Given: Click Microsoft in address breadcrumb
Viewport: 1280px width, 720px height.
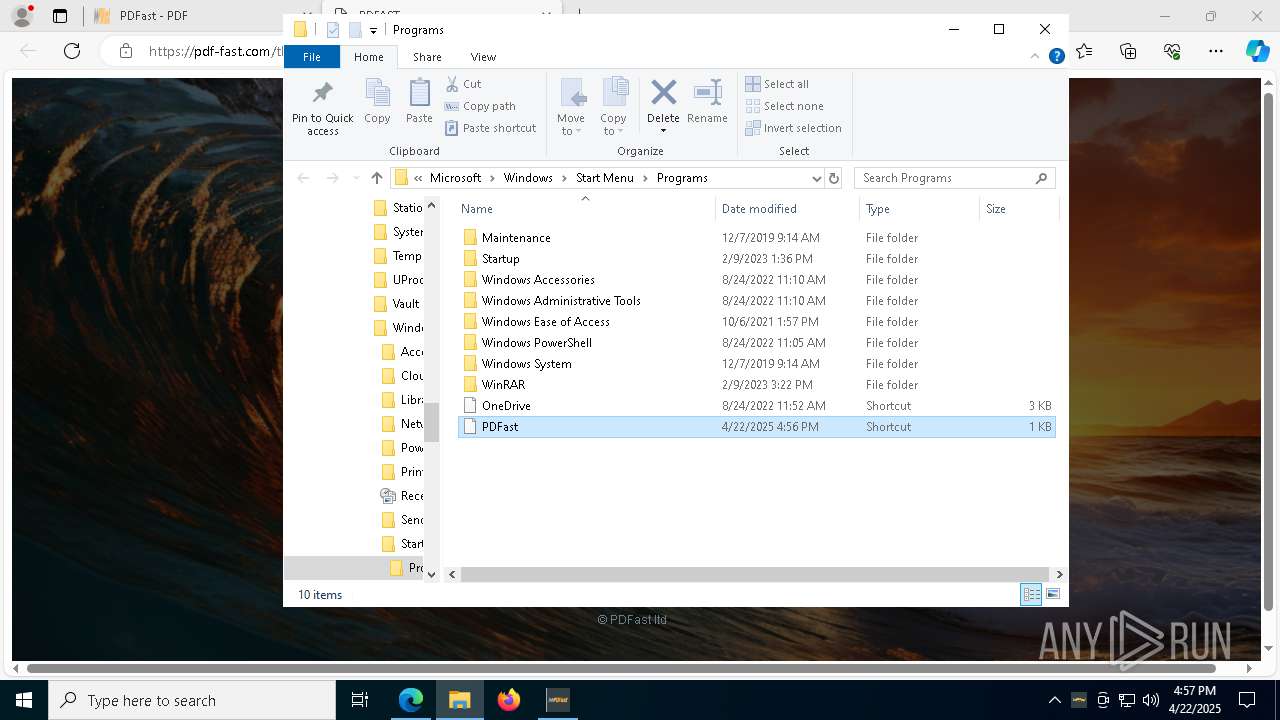Looking at the screenshot, I should tap(455, 178).
